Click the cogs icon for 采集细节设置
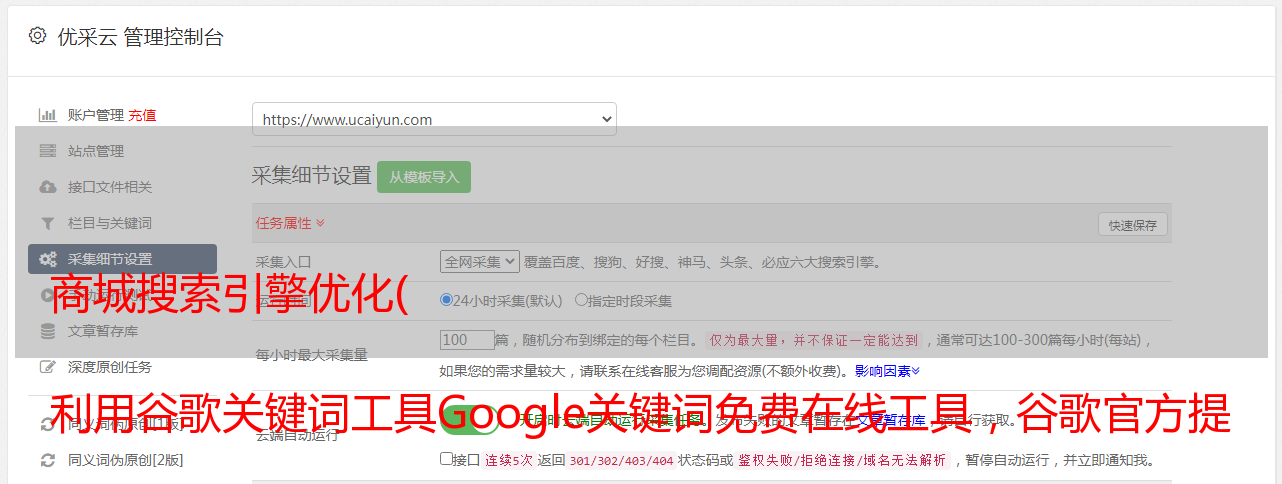Viewport: 1282px width, 484px height. click(48, 259)
